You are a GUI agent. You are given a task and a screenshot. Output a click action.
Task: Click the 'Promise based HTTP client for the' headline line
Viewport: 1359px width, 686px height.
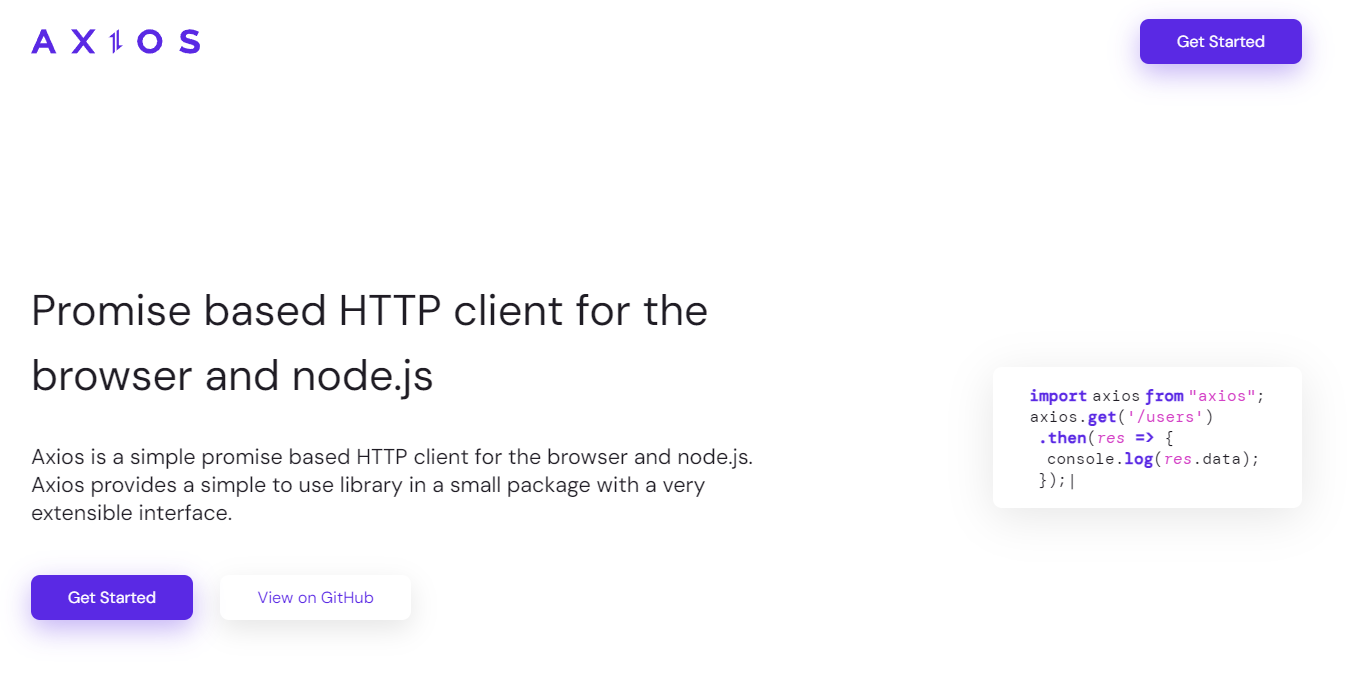370,311
